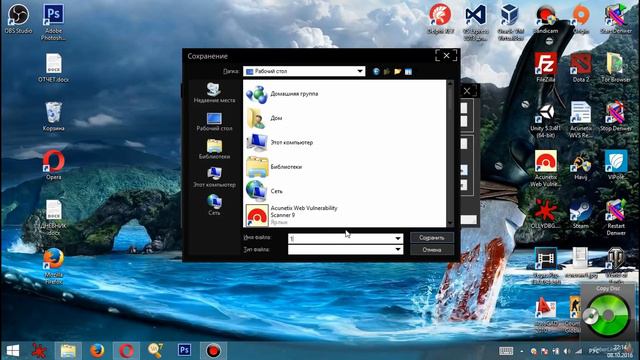Switch to Firefox in taskbar
Viewport: 640px width, 360px height.
[97, 351]
